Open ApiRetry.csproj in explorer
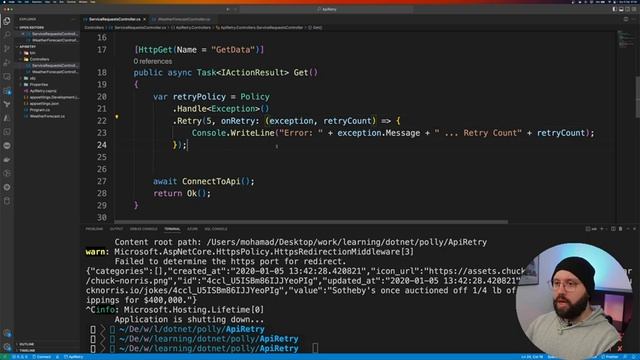640x360 pixels. click(47, 91)
